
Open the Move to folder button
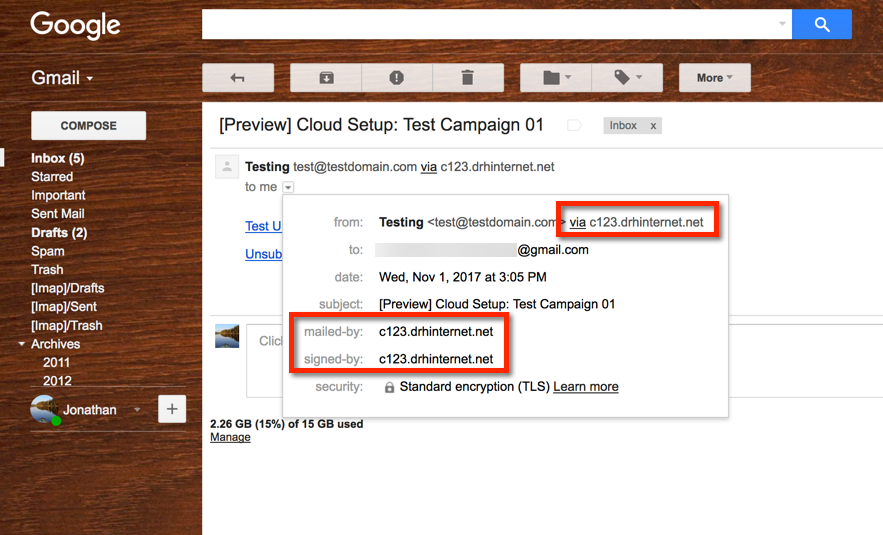556,78
